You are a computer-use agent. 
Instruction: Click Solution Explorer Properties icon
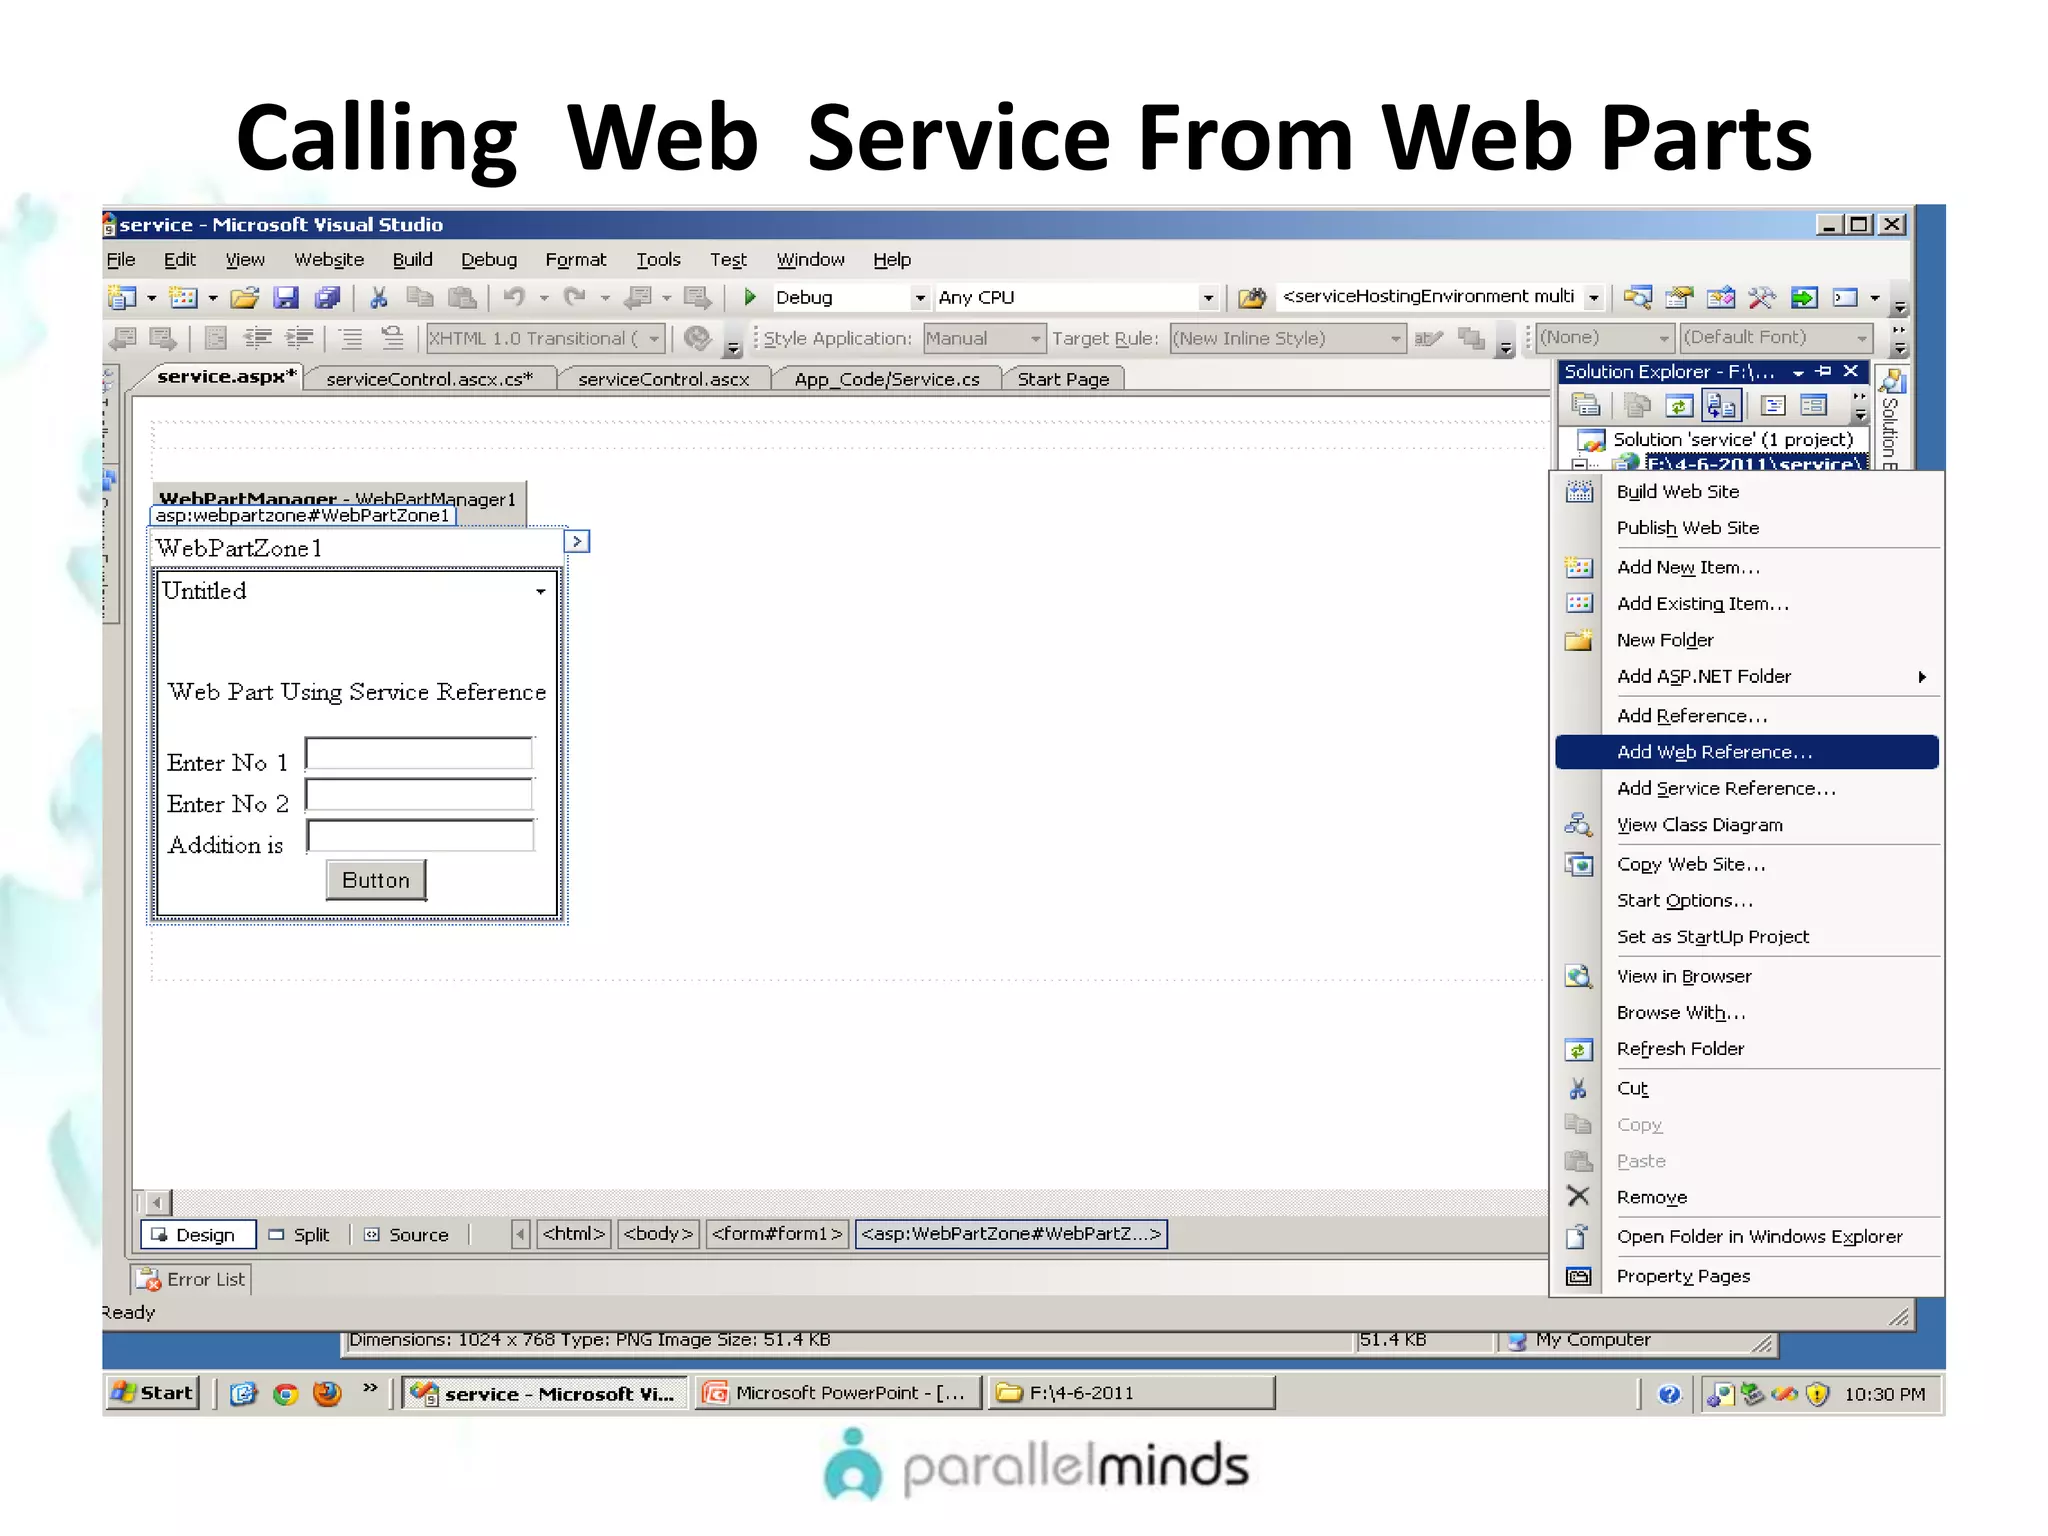tap(1586, 405)
